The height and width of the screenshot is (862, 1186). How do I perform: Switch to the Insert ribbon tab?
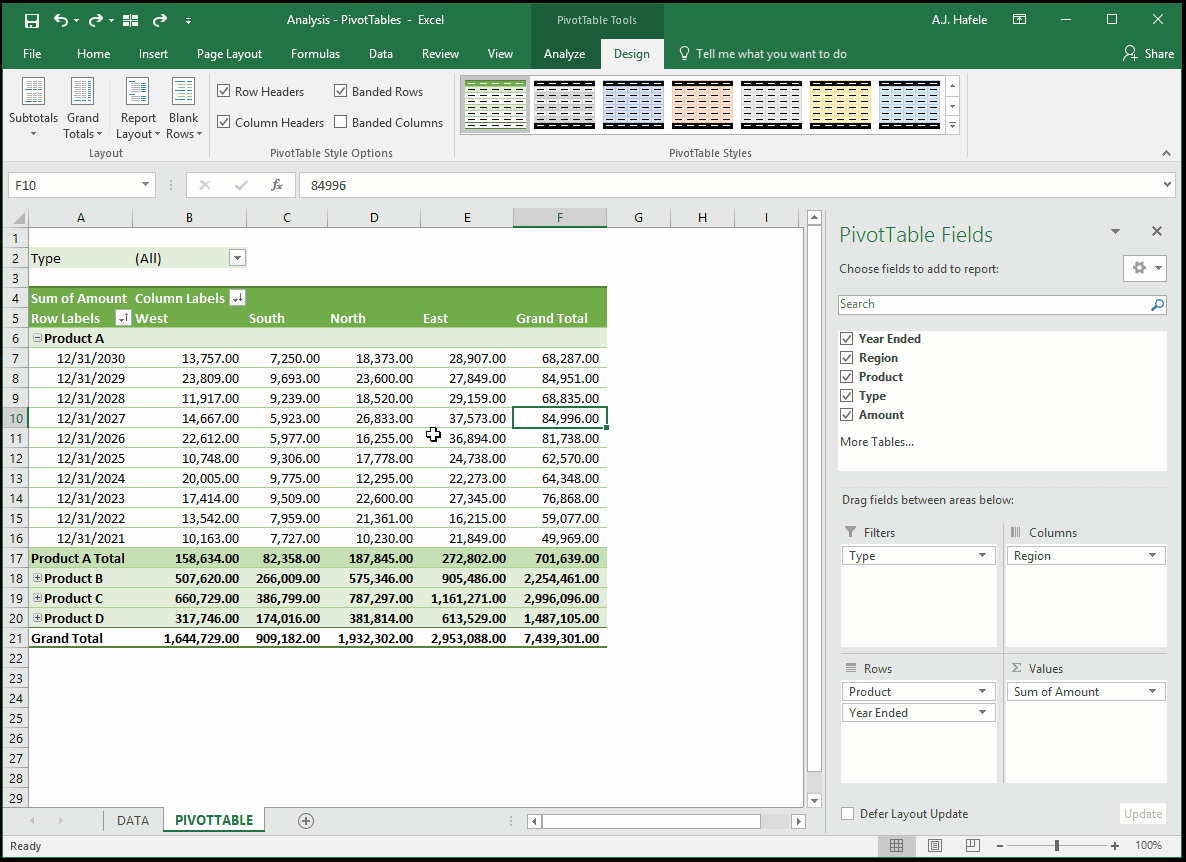coord(154,54)
